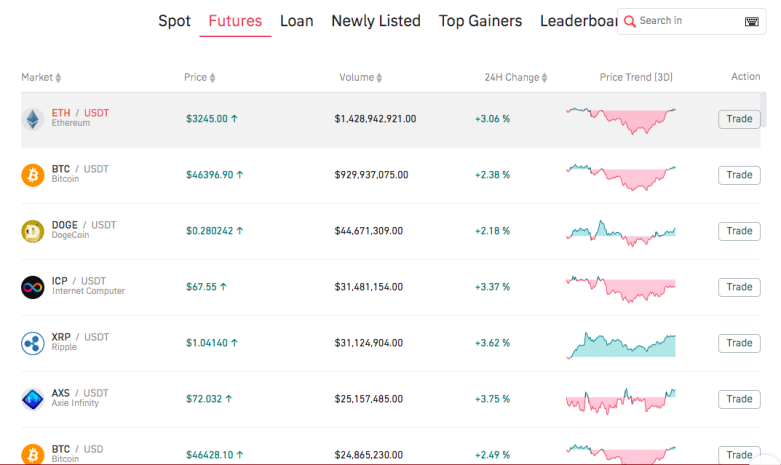
Task: Open the Leaderboard tab
Action: (578, 21)
